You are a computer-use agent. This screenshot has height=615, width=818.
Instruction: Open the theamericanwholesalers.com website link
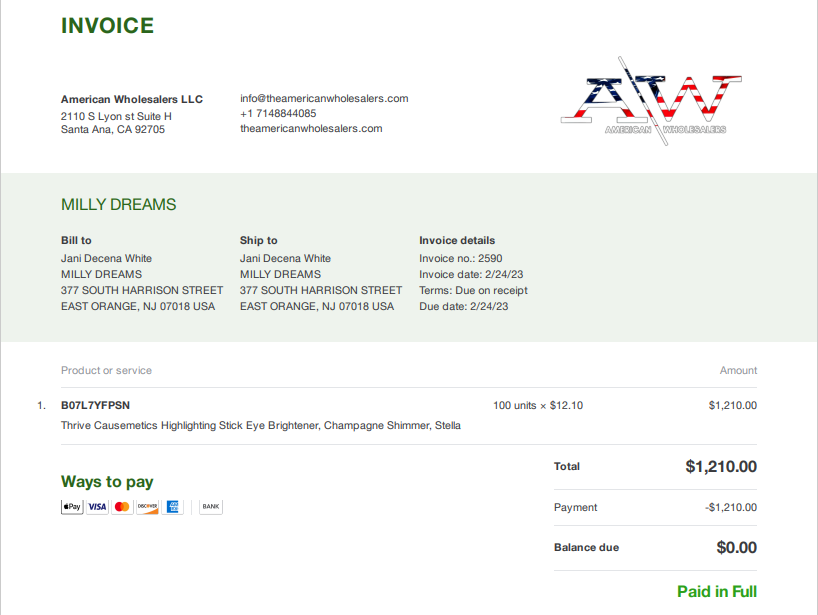[311, 128]
